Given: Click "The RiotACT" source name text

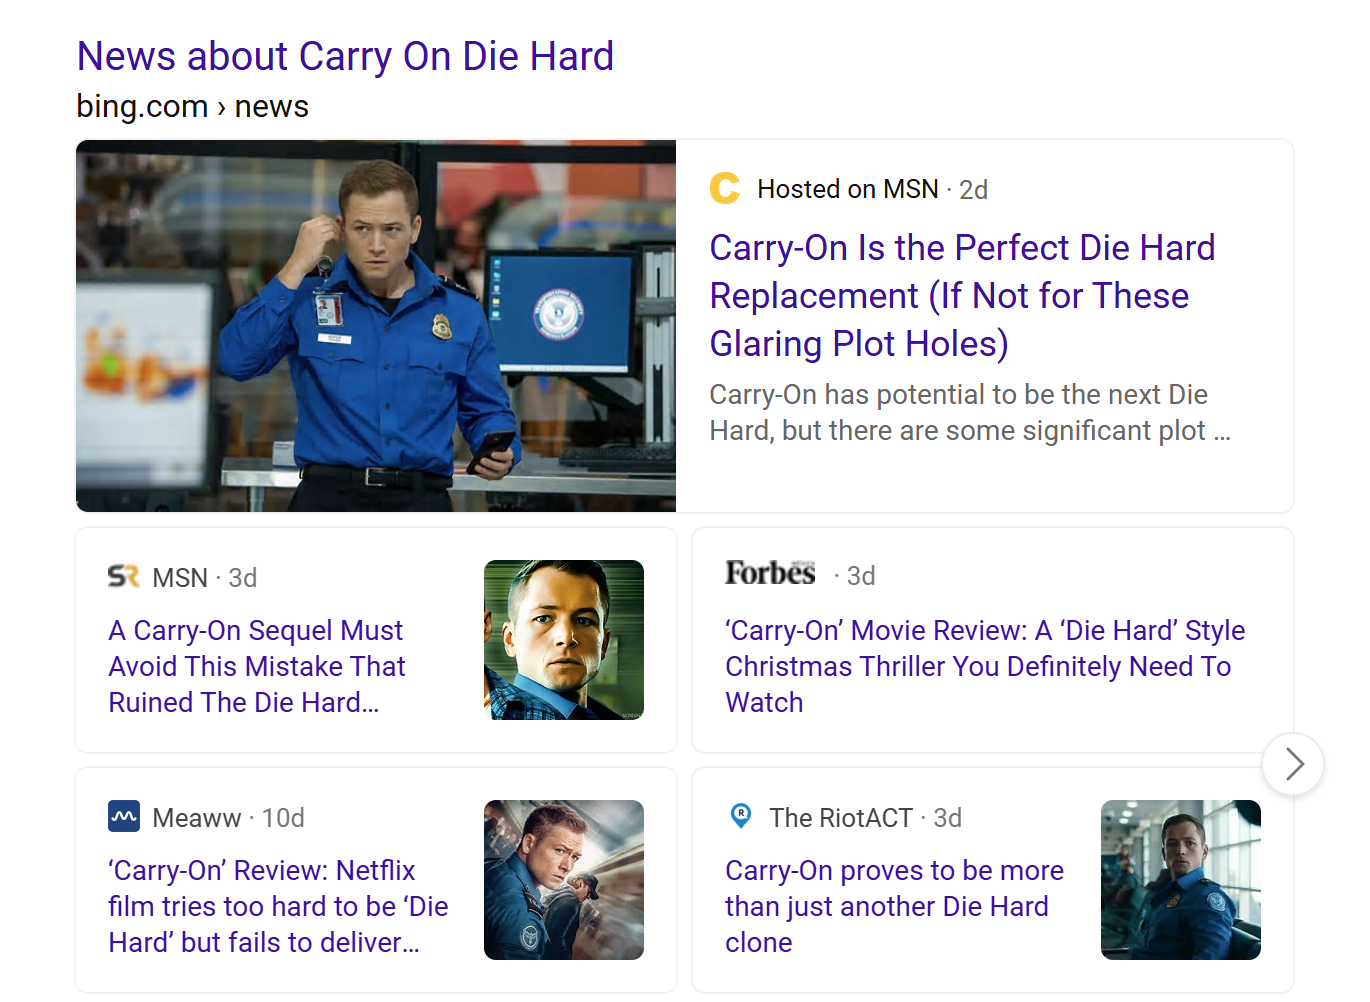Looking at the screenshot, I should [x=840, y=818].
